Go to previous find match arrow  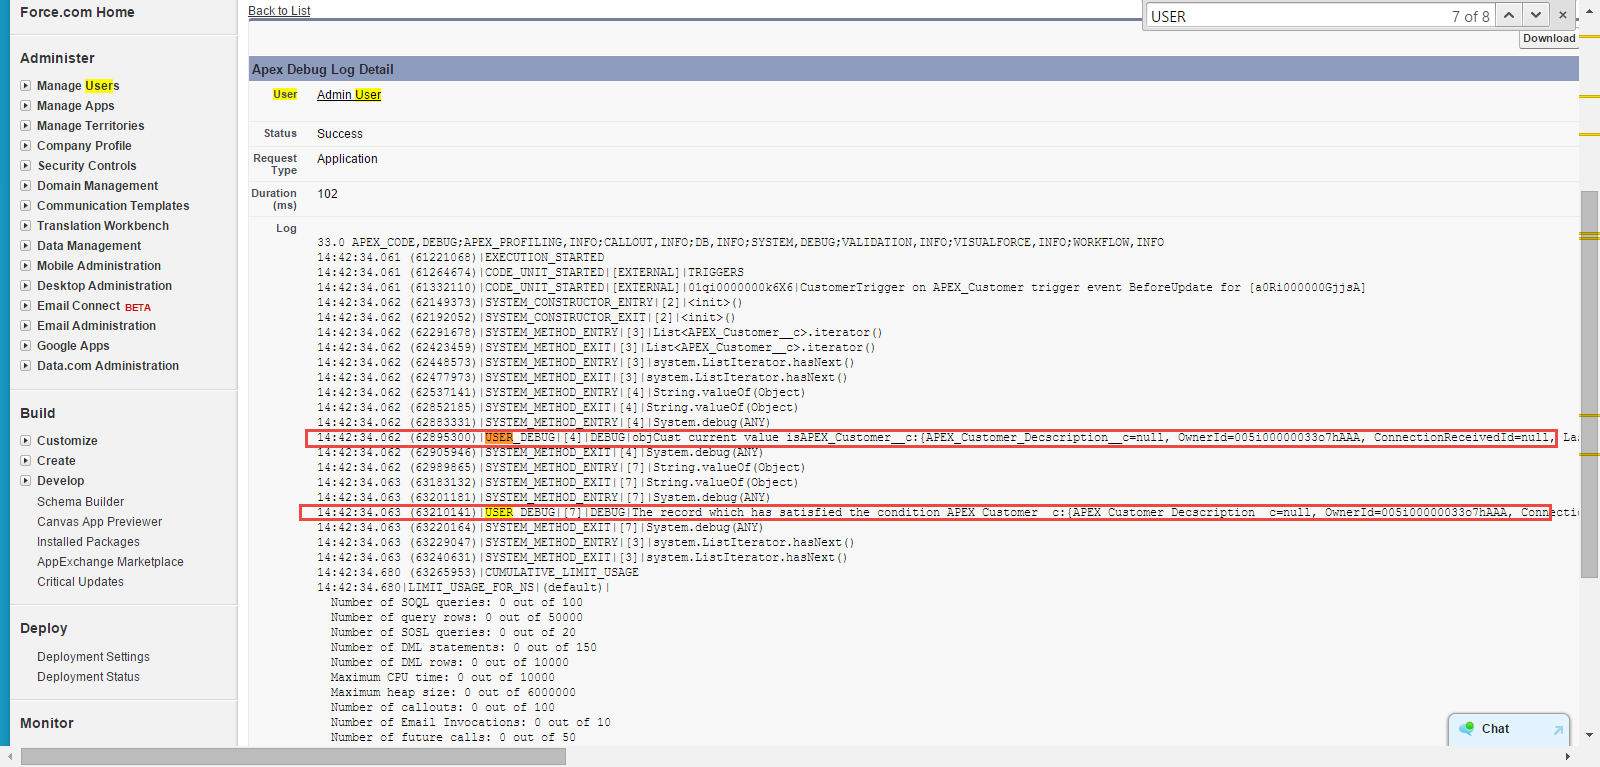click(x=1509, y=15)
